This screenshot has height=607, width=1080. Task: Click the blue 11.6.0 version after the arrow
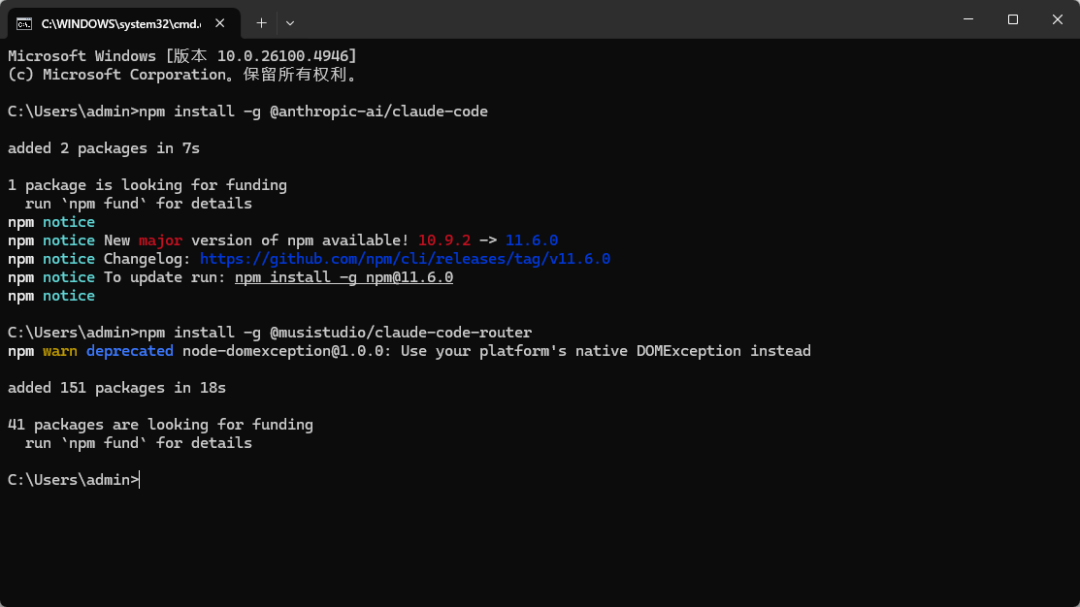[531, 240]
